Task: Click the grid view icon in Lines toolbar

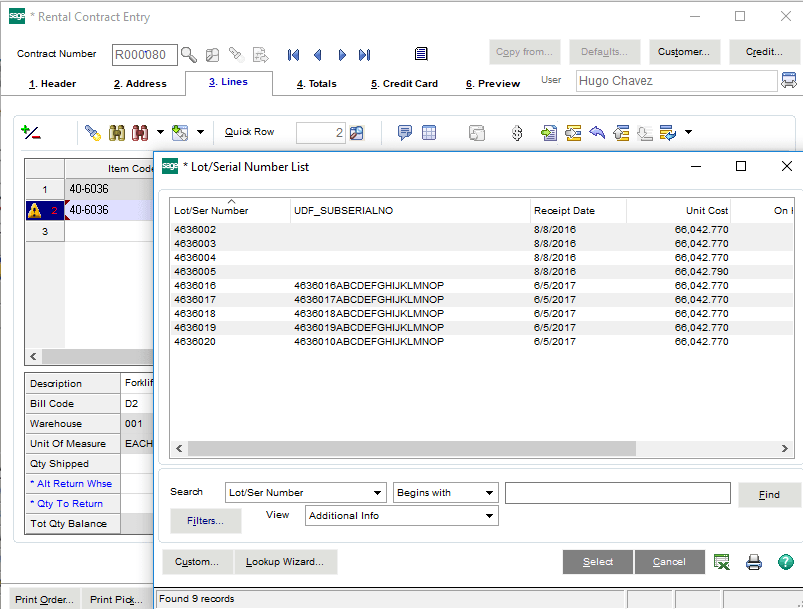Action: (x=429, y=133)
